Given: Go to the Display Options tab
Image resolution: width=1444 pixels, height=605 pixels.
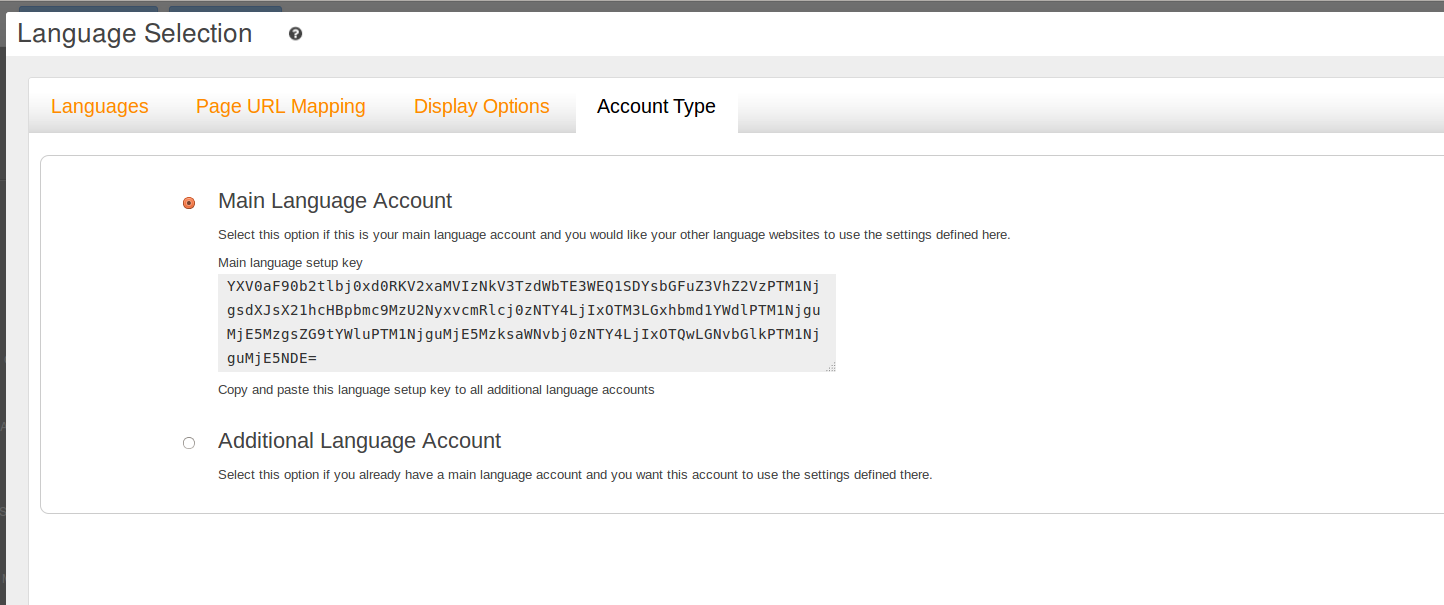Looking at the screenshot, I should click(x=482, y=106).
